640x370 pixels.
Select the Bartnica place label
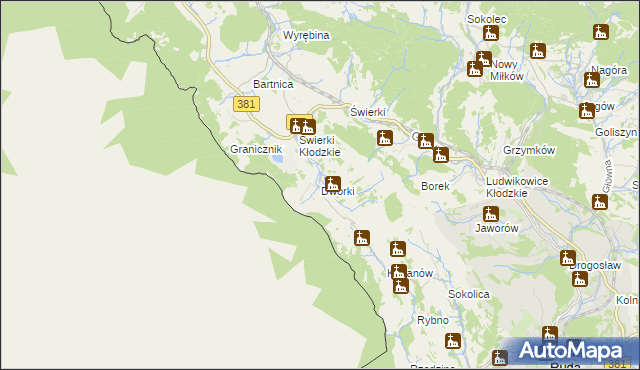coord(273,84)
